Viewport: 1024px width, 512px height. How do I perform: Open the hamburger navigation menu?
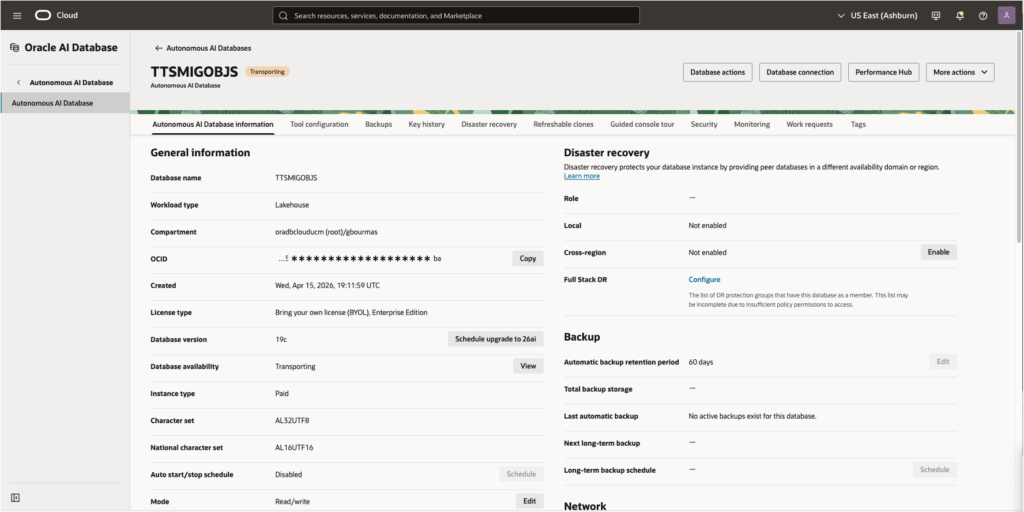17,15
